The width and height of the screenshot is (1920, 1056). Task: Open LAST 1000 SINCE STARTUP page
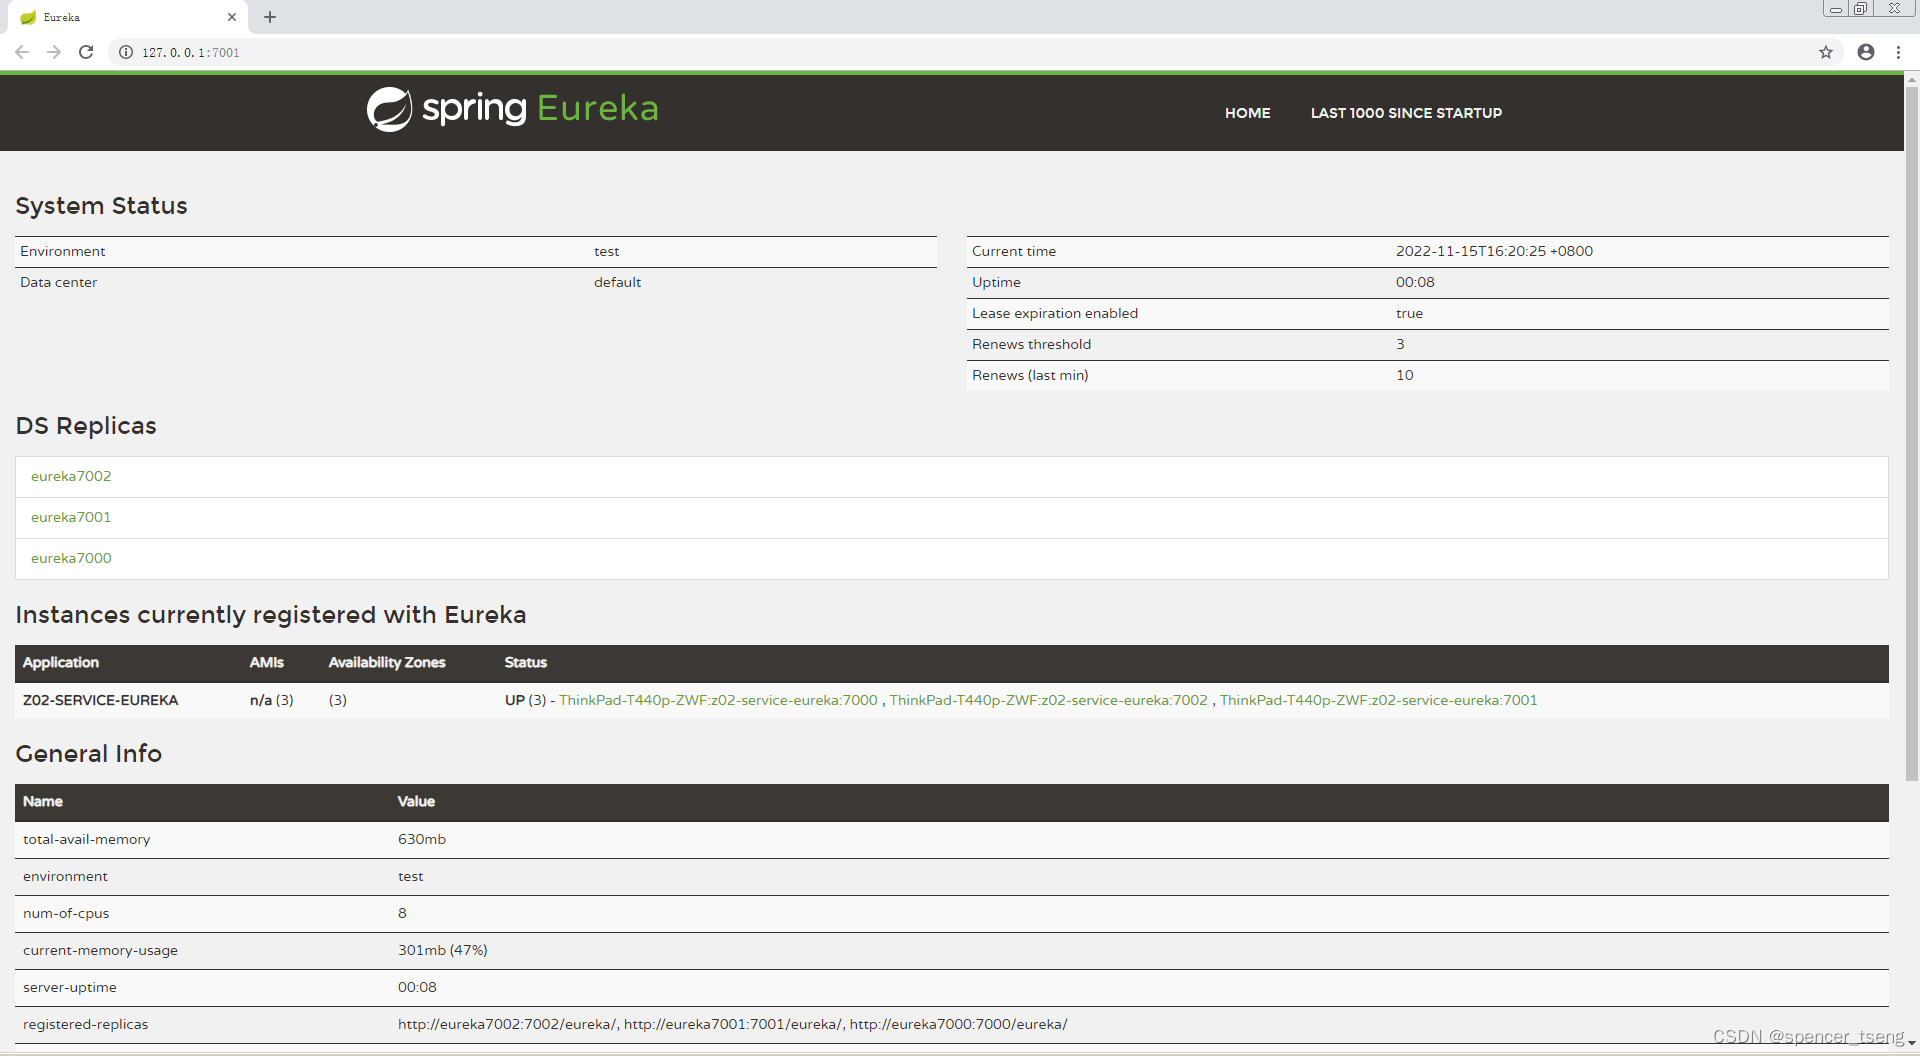[x=1406, y=113]
